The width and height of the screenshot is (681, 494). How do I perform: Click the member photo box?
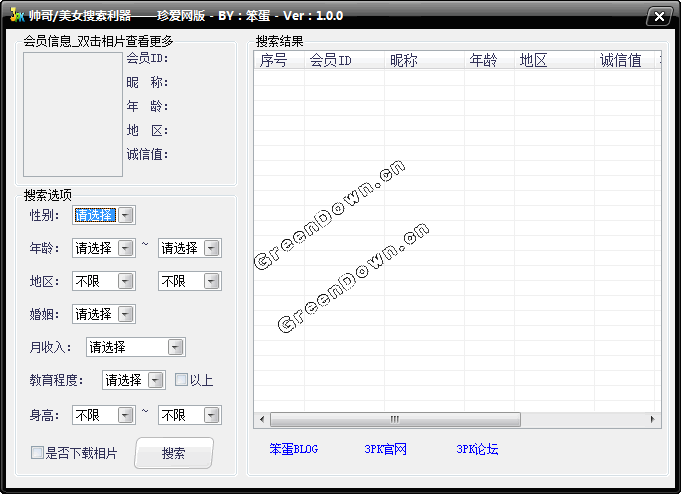(73, 115)
